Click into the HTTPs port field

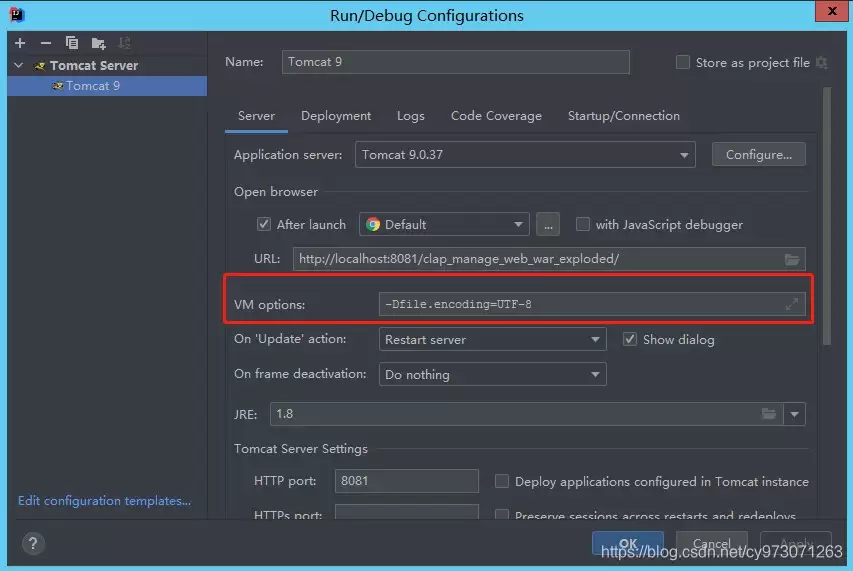click(x=406, y=512)
